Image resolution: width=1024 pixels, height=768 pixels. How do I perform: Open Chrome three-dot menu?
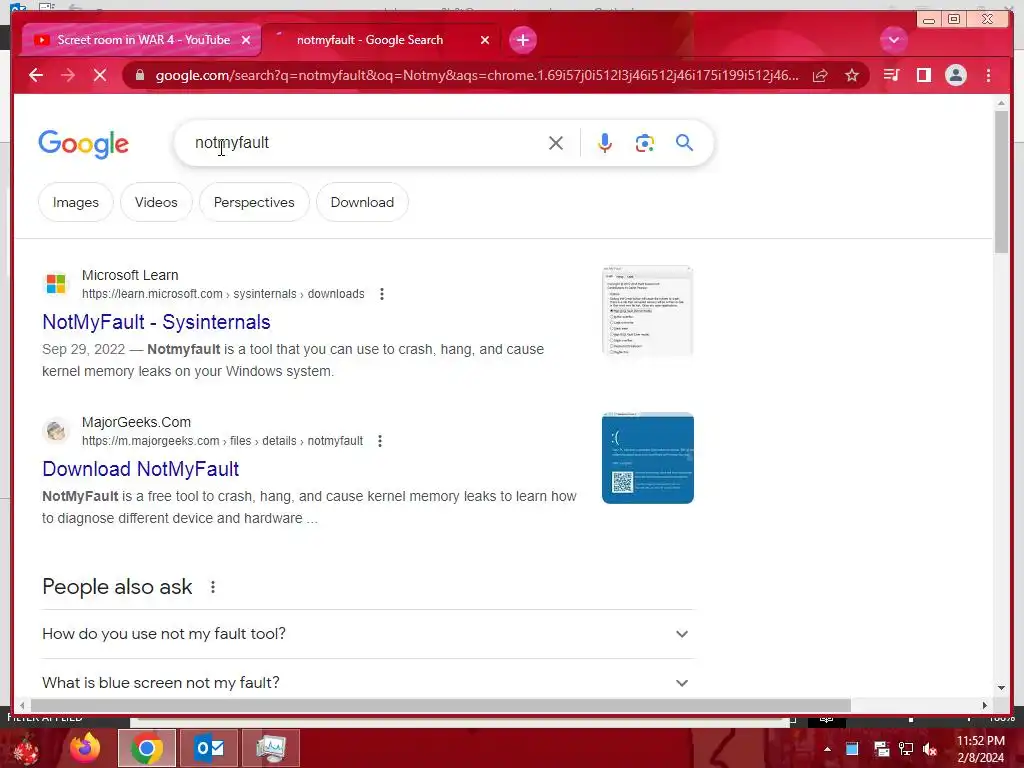coord(988,75)
